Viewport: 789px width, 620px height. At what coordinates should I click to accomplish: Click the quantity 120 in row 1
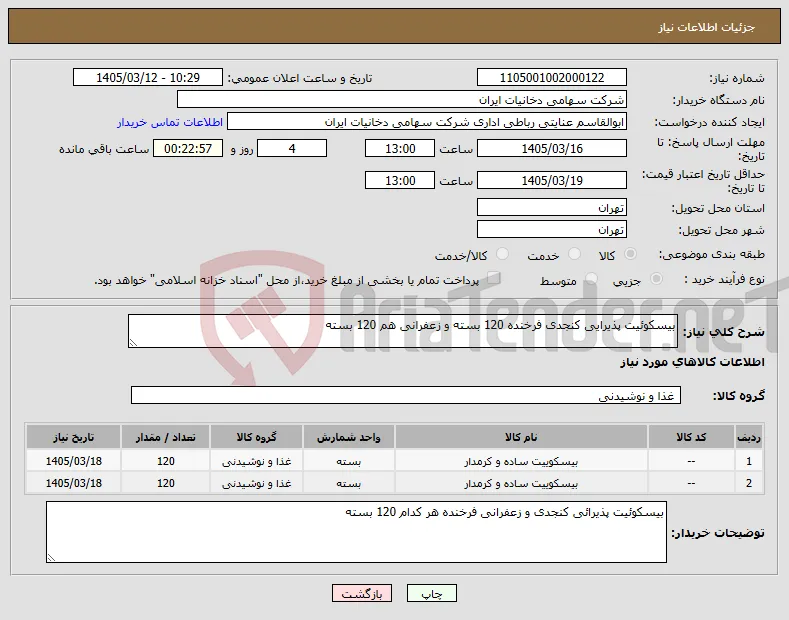166,461
